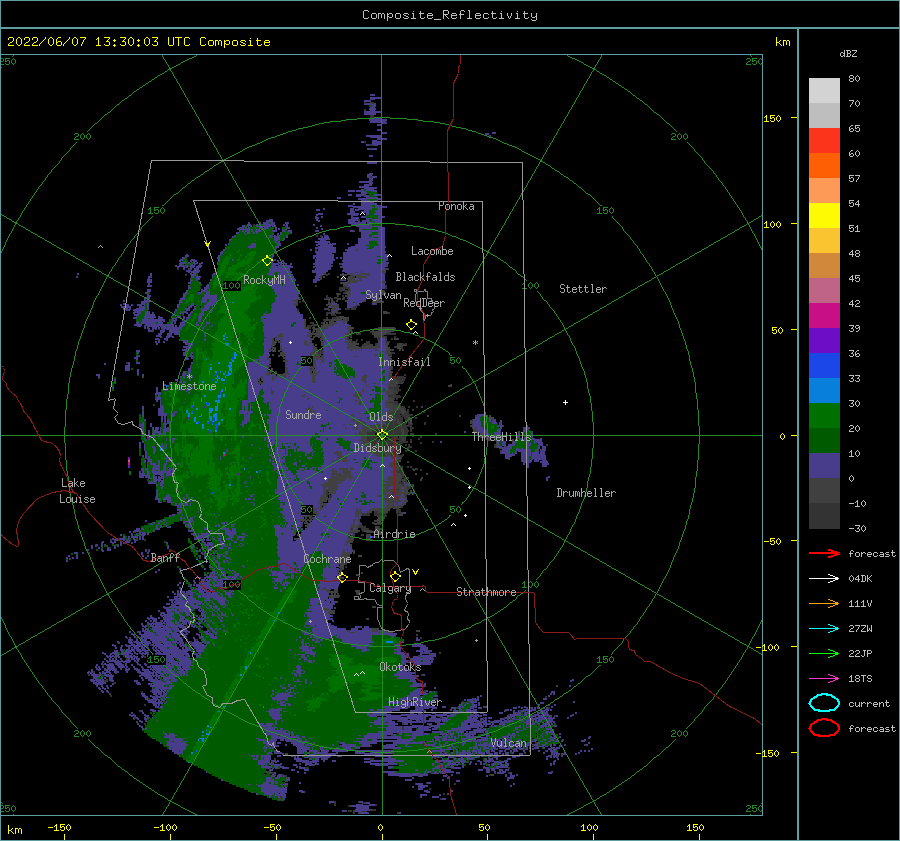Click the Lake Louise label
This screenshot has width=900, height=841.
click(x=77, y=491)
